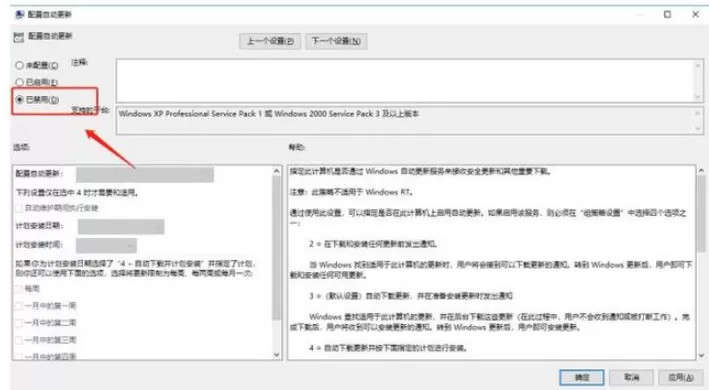This screenshot has width=709, height=390.
Task: Toggle the 一月中的第三周 checkbox
Action: (19, 340)
